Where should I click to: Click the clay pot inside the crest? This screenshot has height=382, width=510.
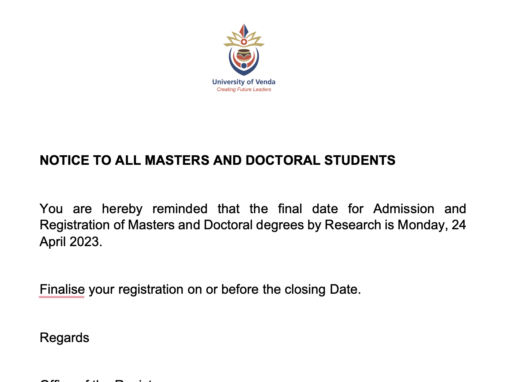tap(244, 54)
